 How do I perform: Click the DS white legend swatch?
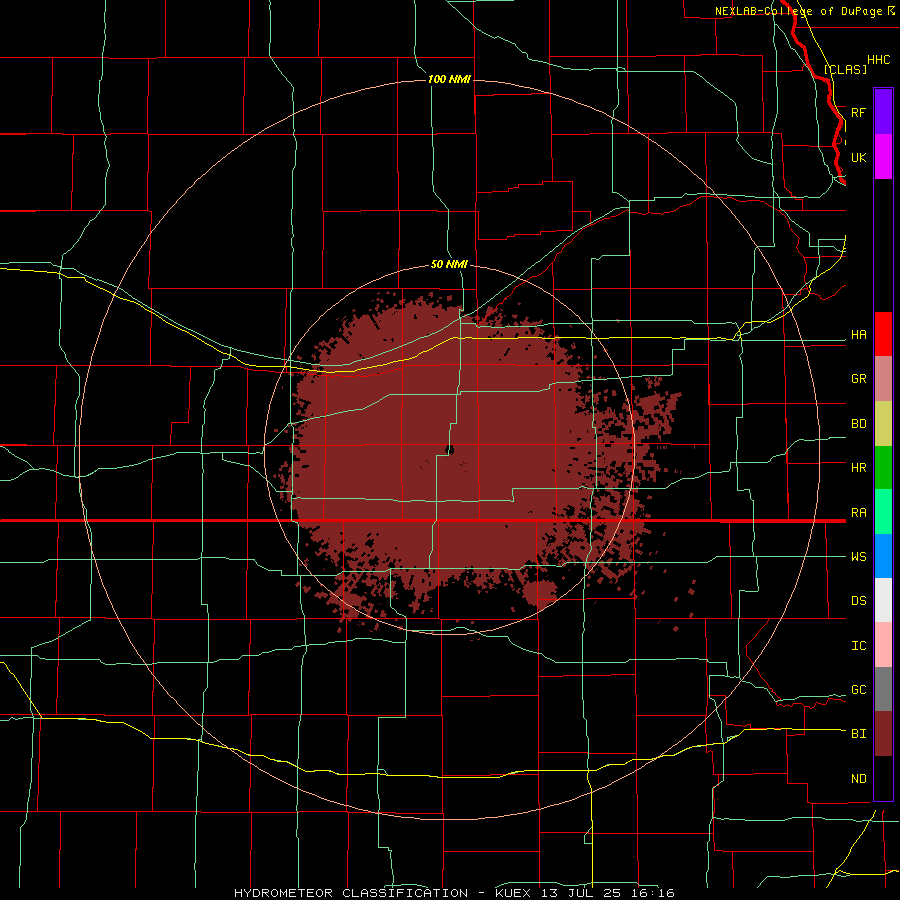click(x=883, y=600)
